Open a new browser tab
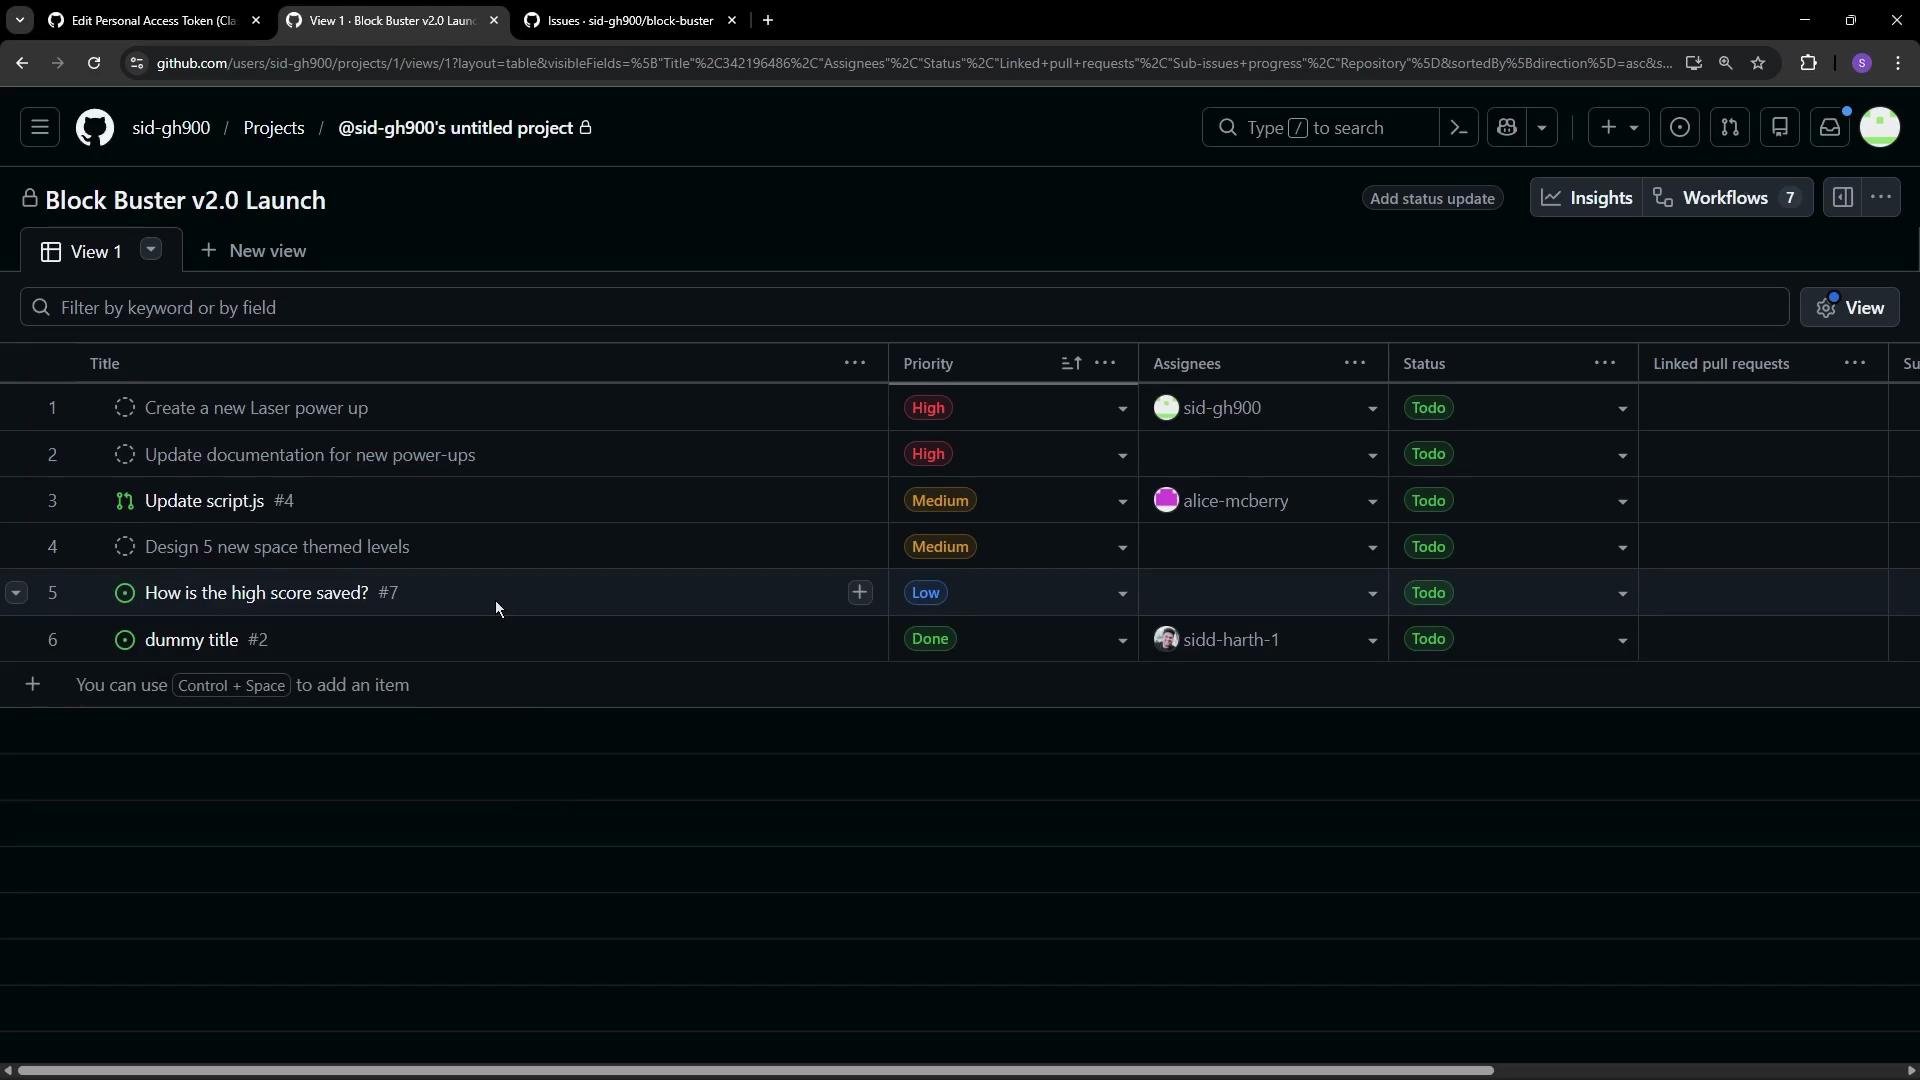The width and height of the screenshot is (1920, 1080). click(768, 20)
